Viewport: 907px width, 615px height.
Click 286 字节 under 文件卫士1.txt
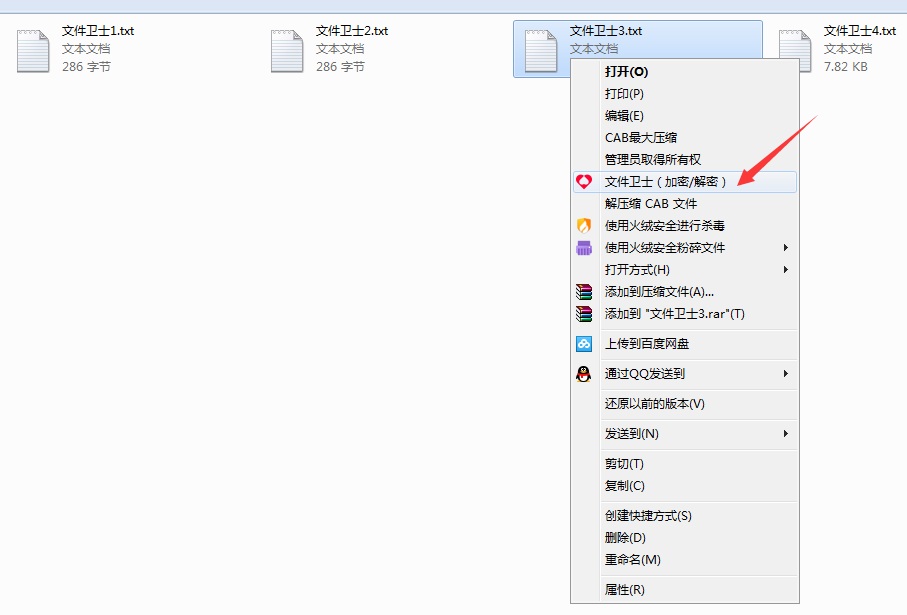86,67
